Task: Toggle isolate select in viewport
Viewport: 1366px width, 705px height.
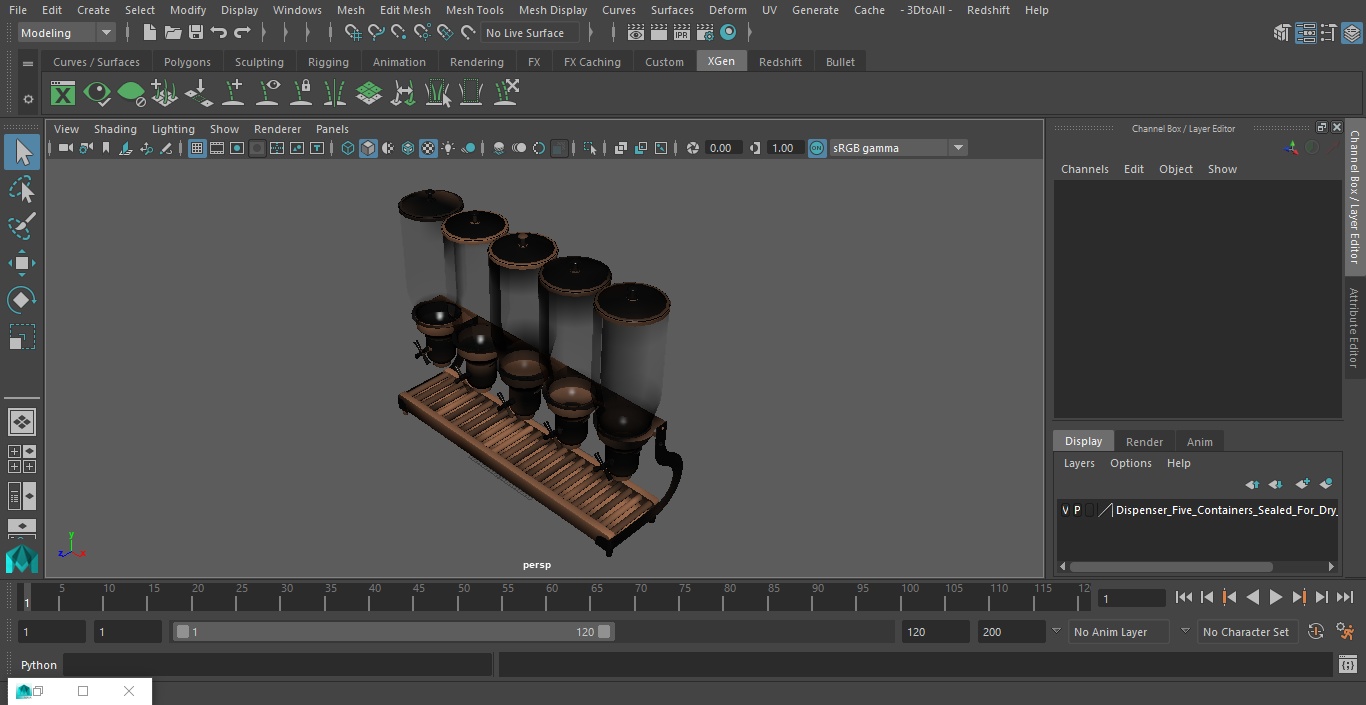Action: point(590,148)
